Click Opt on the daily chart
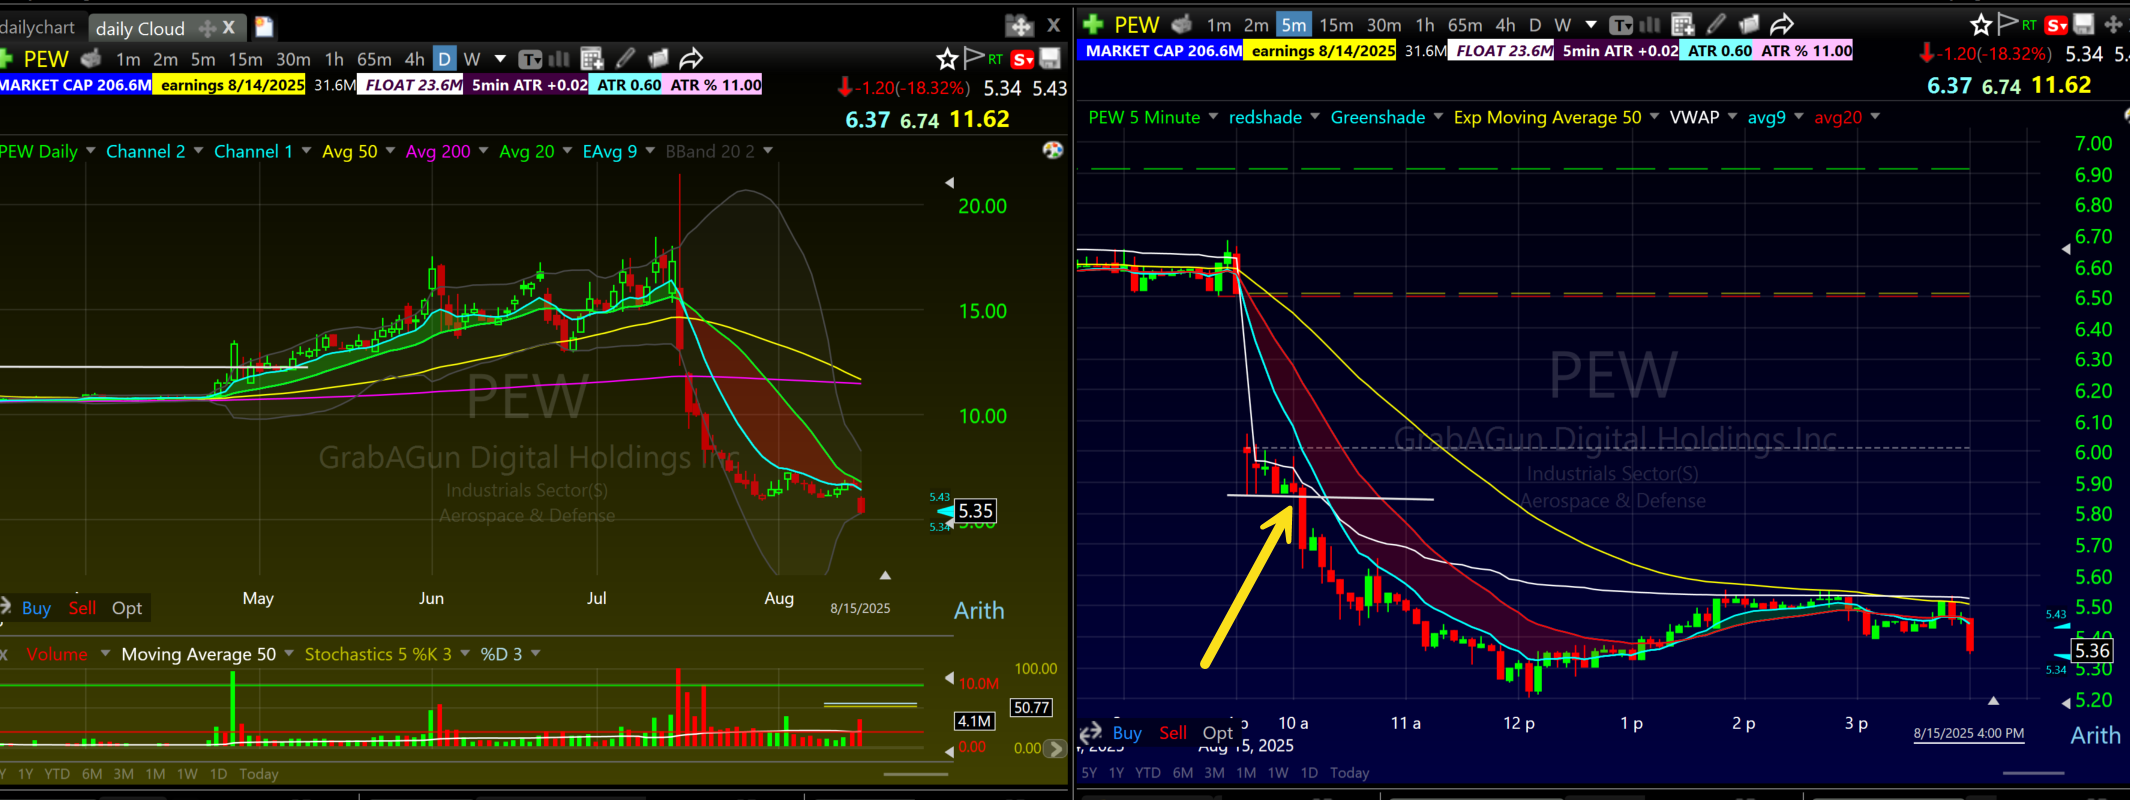Viewport: 2130px width, 800px height. point(127,608)
